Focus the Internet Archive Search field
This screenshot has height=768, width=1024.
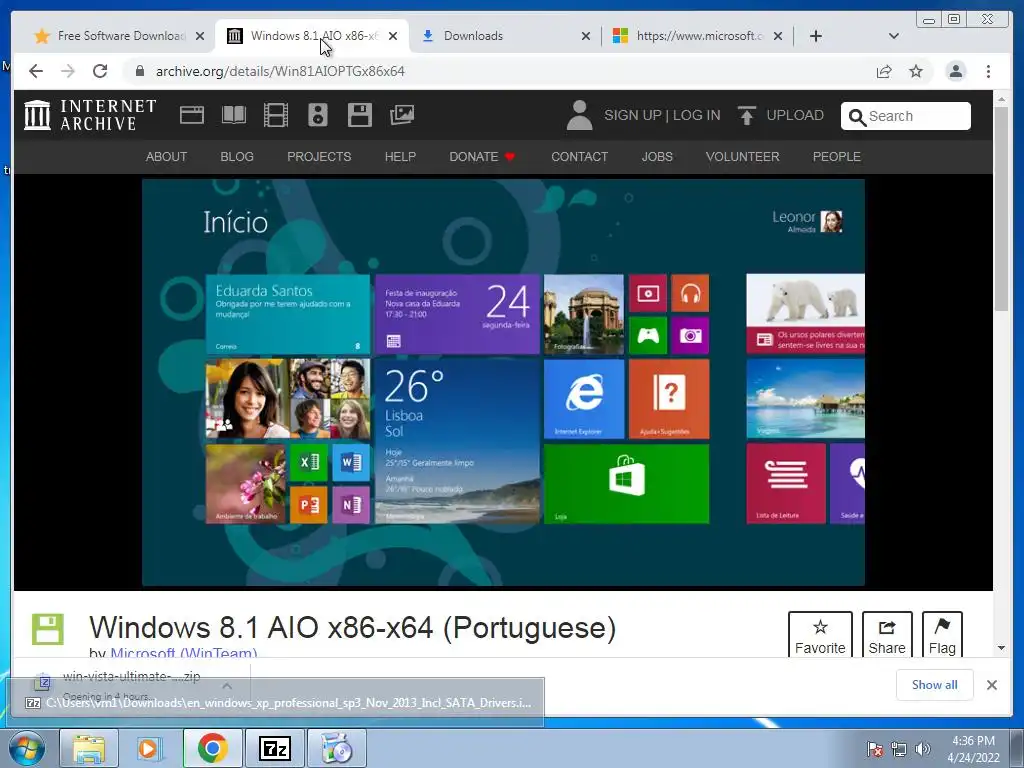[906, 116]
